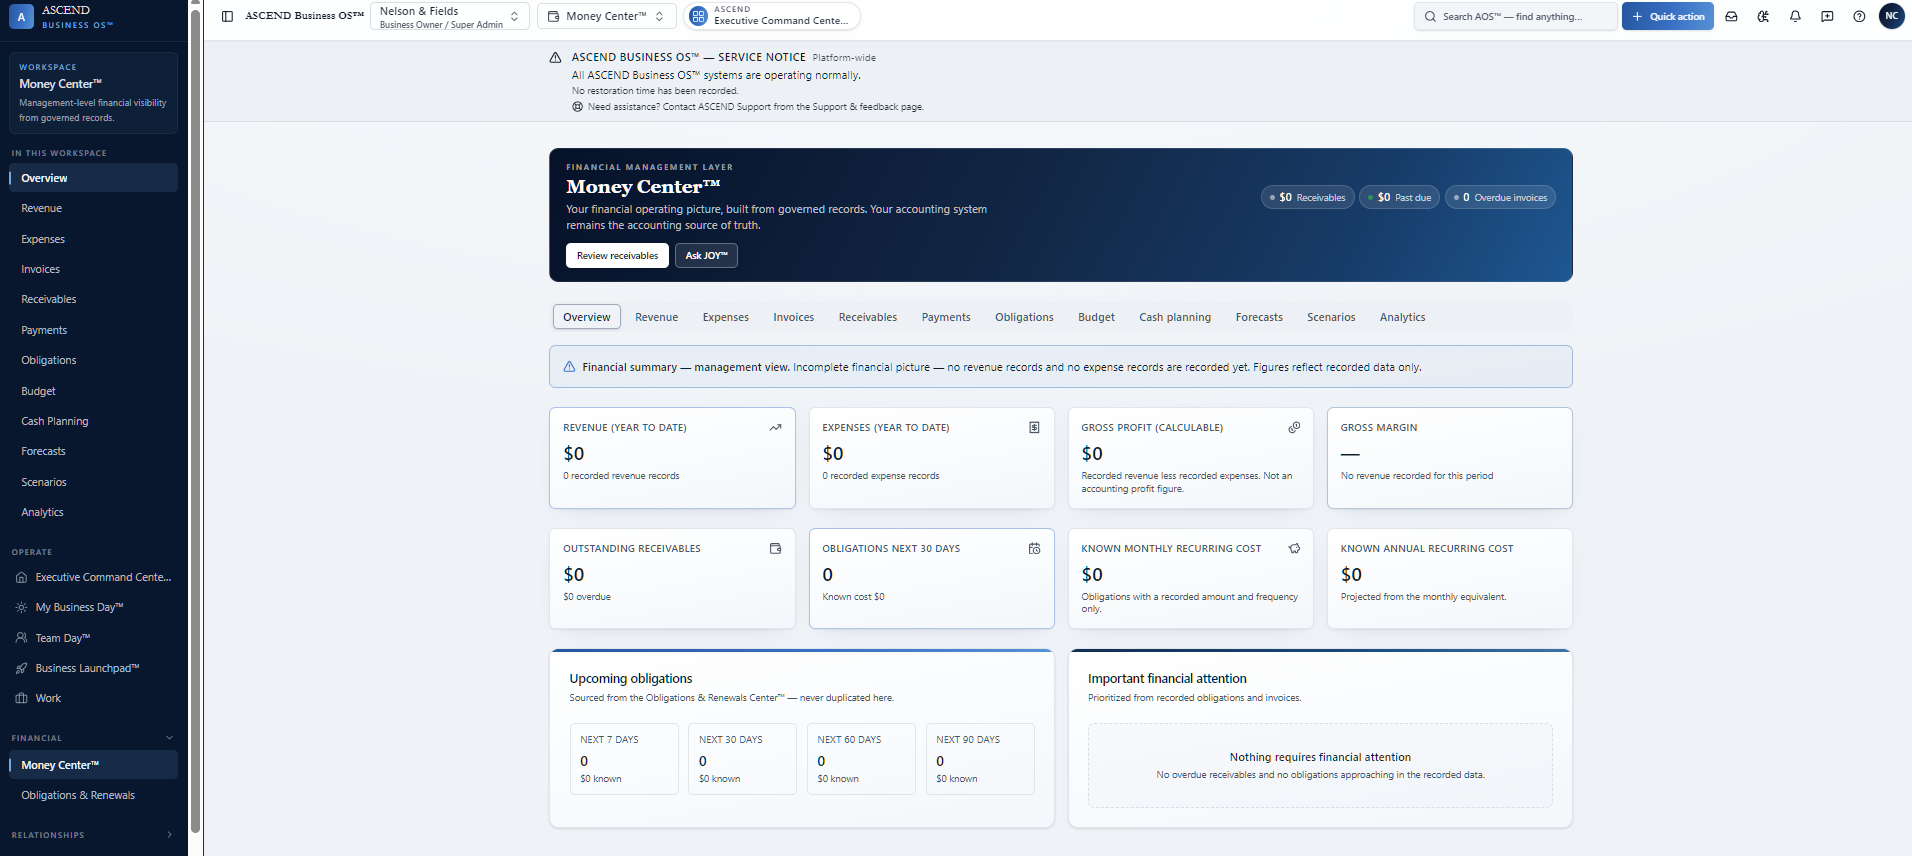Click the Gross Profit card link icon
Image resolution: width=1912 pixels, height=856 pixels.
point(1294,427)
